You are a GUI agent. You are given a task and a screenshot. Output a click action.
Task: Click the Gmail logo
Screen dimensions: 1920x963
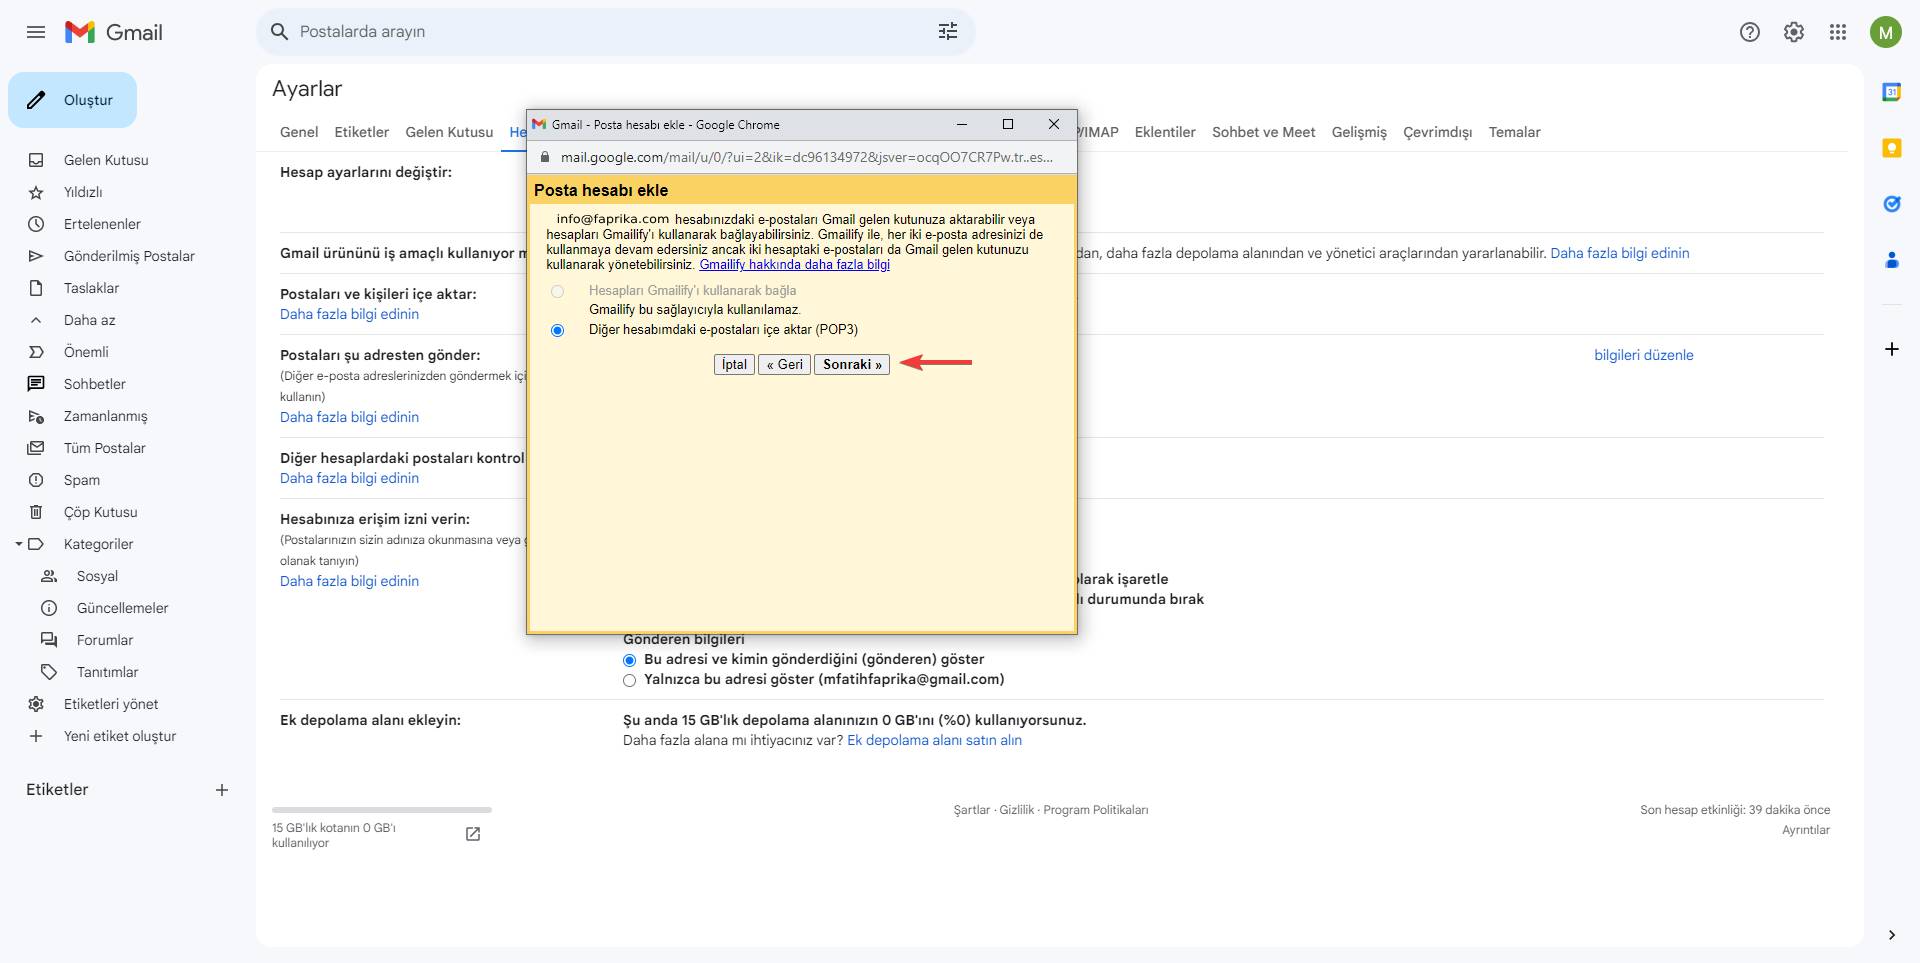[114, 32]
